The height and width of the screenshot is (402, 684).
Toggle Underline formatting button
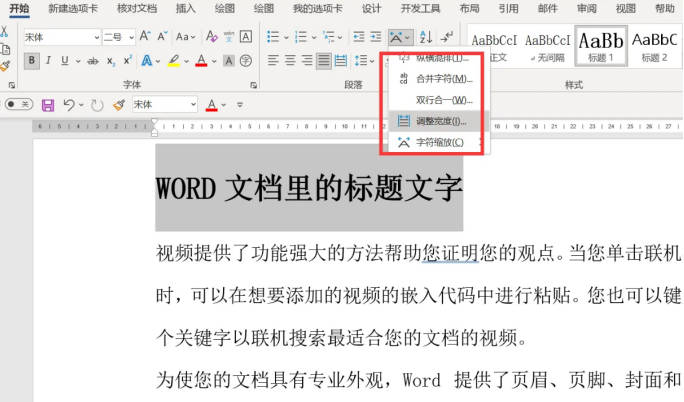pos(65,61)
